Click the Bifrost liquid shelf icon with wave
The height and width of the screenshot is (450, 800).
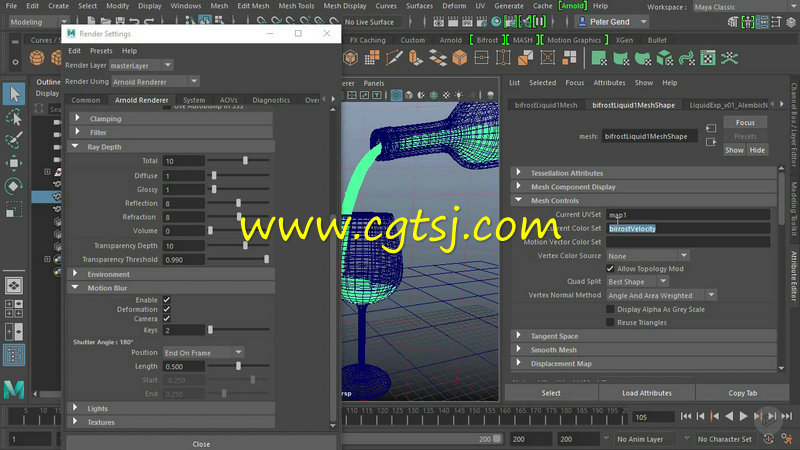687,58
